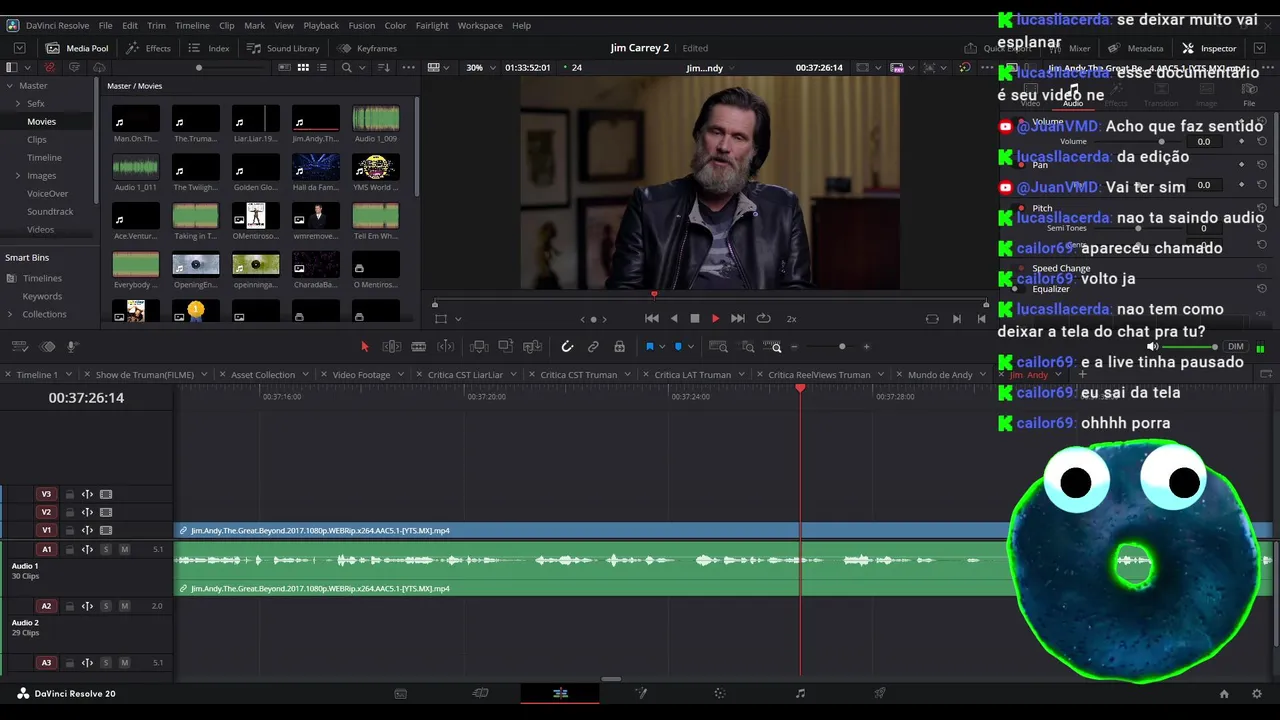Viewport: 1280px width, 720px height.
Task: Expand the Master bin tree
Action: 8,85
